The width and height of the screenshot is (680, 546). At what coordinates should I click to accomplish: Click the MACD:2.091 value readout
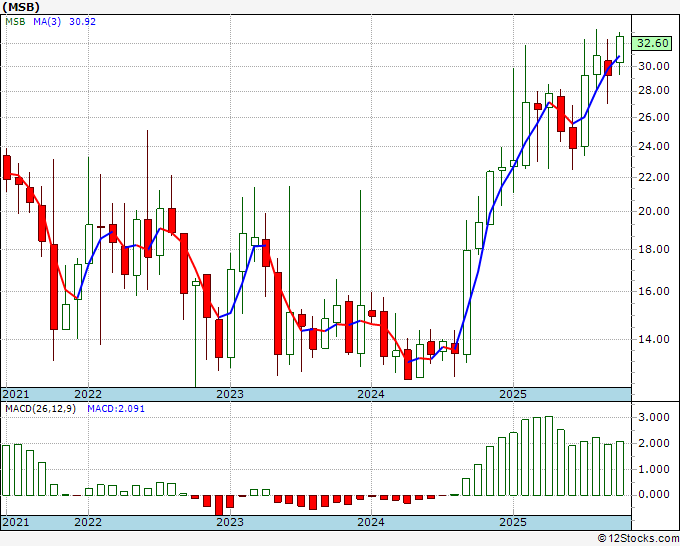pyautogui.click(x=116, y=409)
